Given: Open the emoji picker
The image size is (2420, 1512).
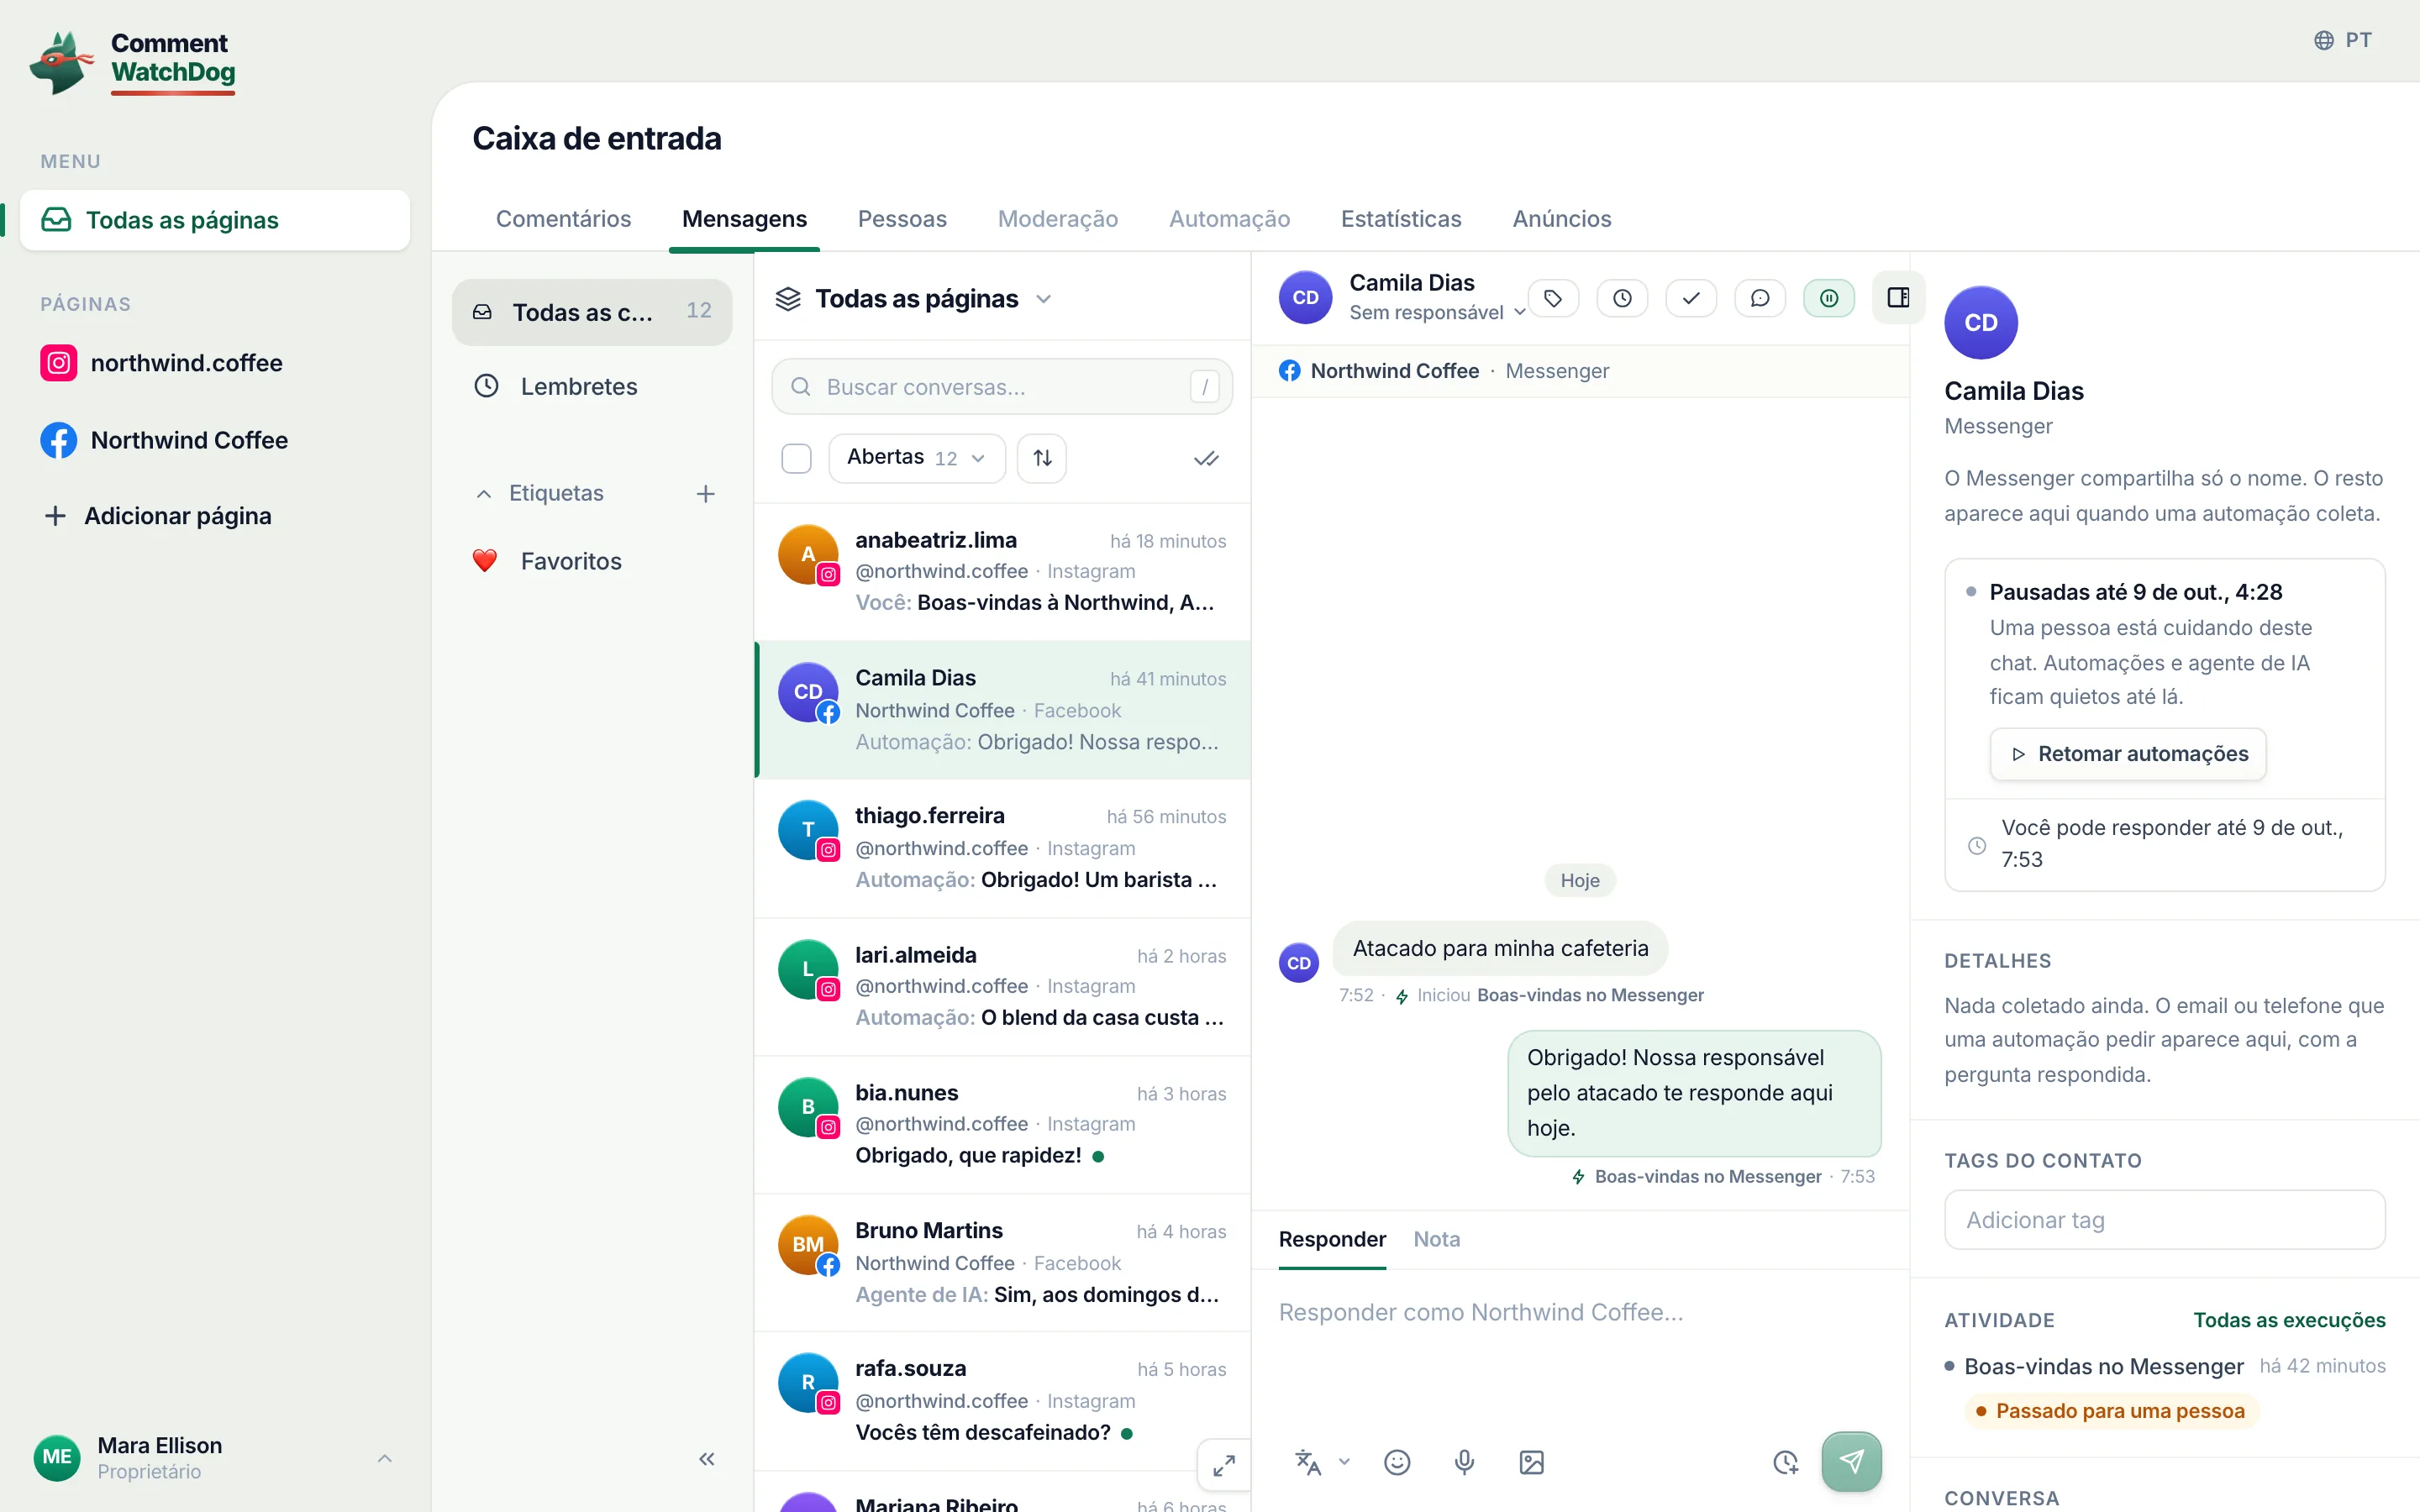Looking at the screenshot, I should tap(1397, 1462).
